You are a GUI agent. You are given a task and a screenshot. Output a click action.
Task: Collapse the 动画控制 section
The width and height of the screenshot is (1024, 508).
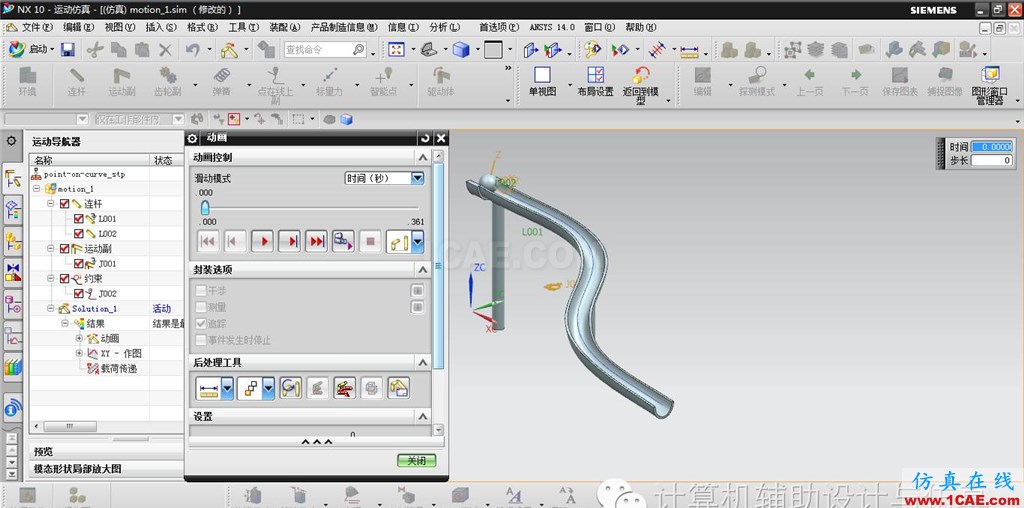[423, 157]
